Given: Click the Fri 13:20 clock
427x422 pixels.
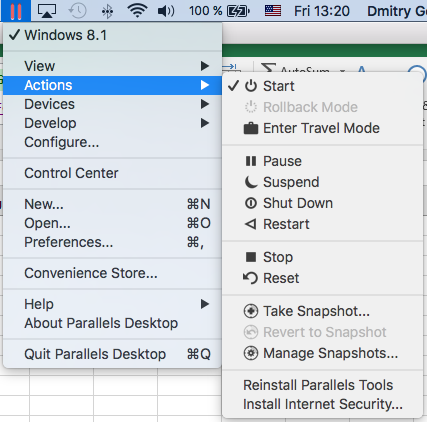Looking at the screenshot, I should 322,11.
